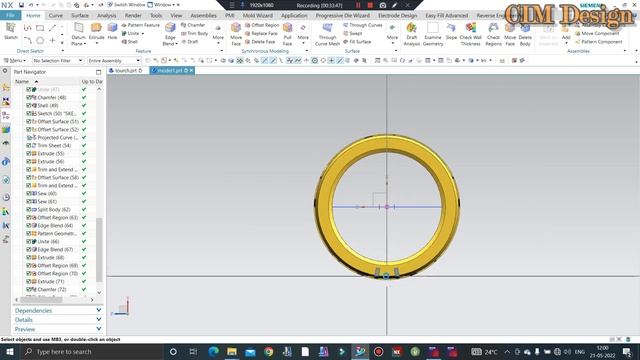This screenshot has width=640, height=360.
Task: Select the line sketch tool
Action: click(52, 28)
